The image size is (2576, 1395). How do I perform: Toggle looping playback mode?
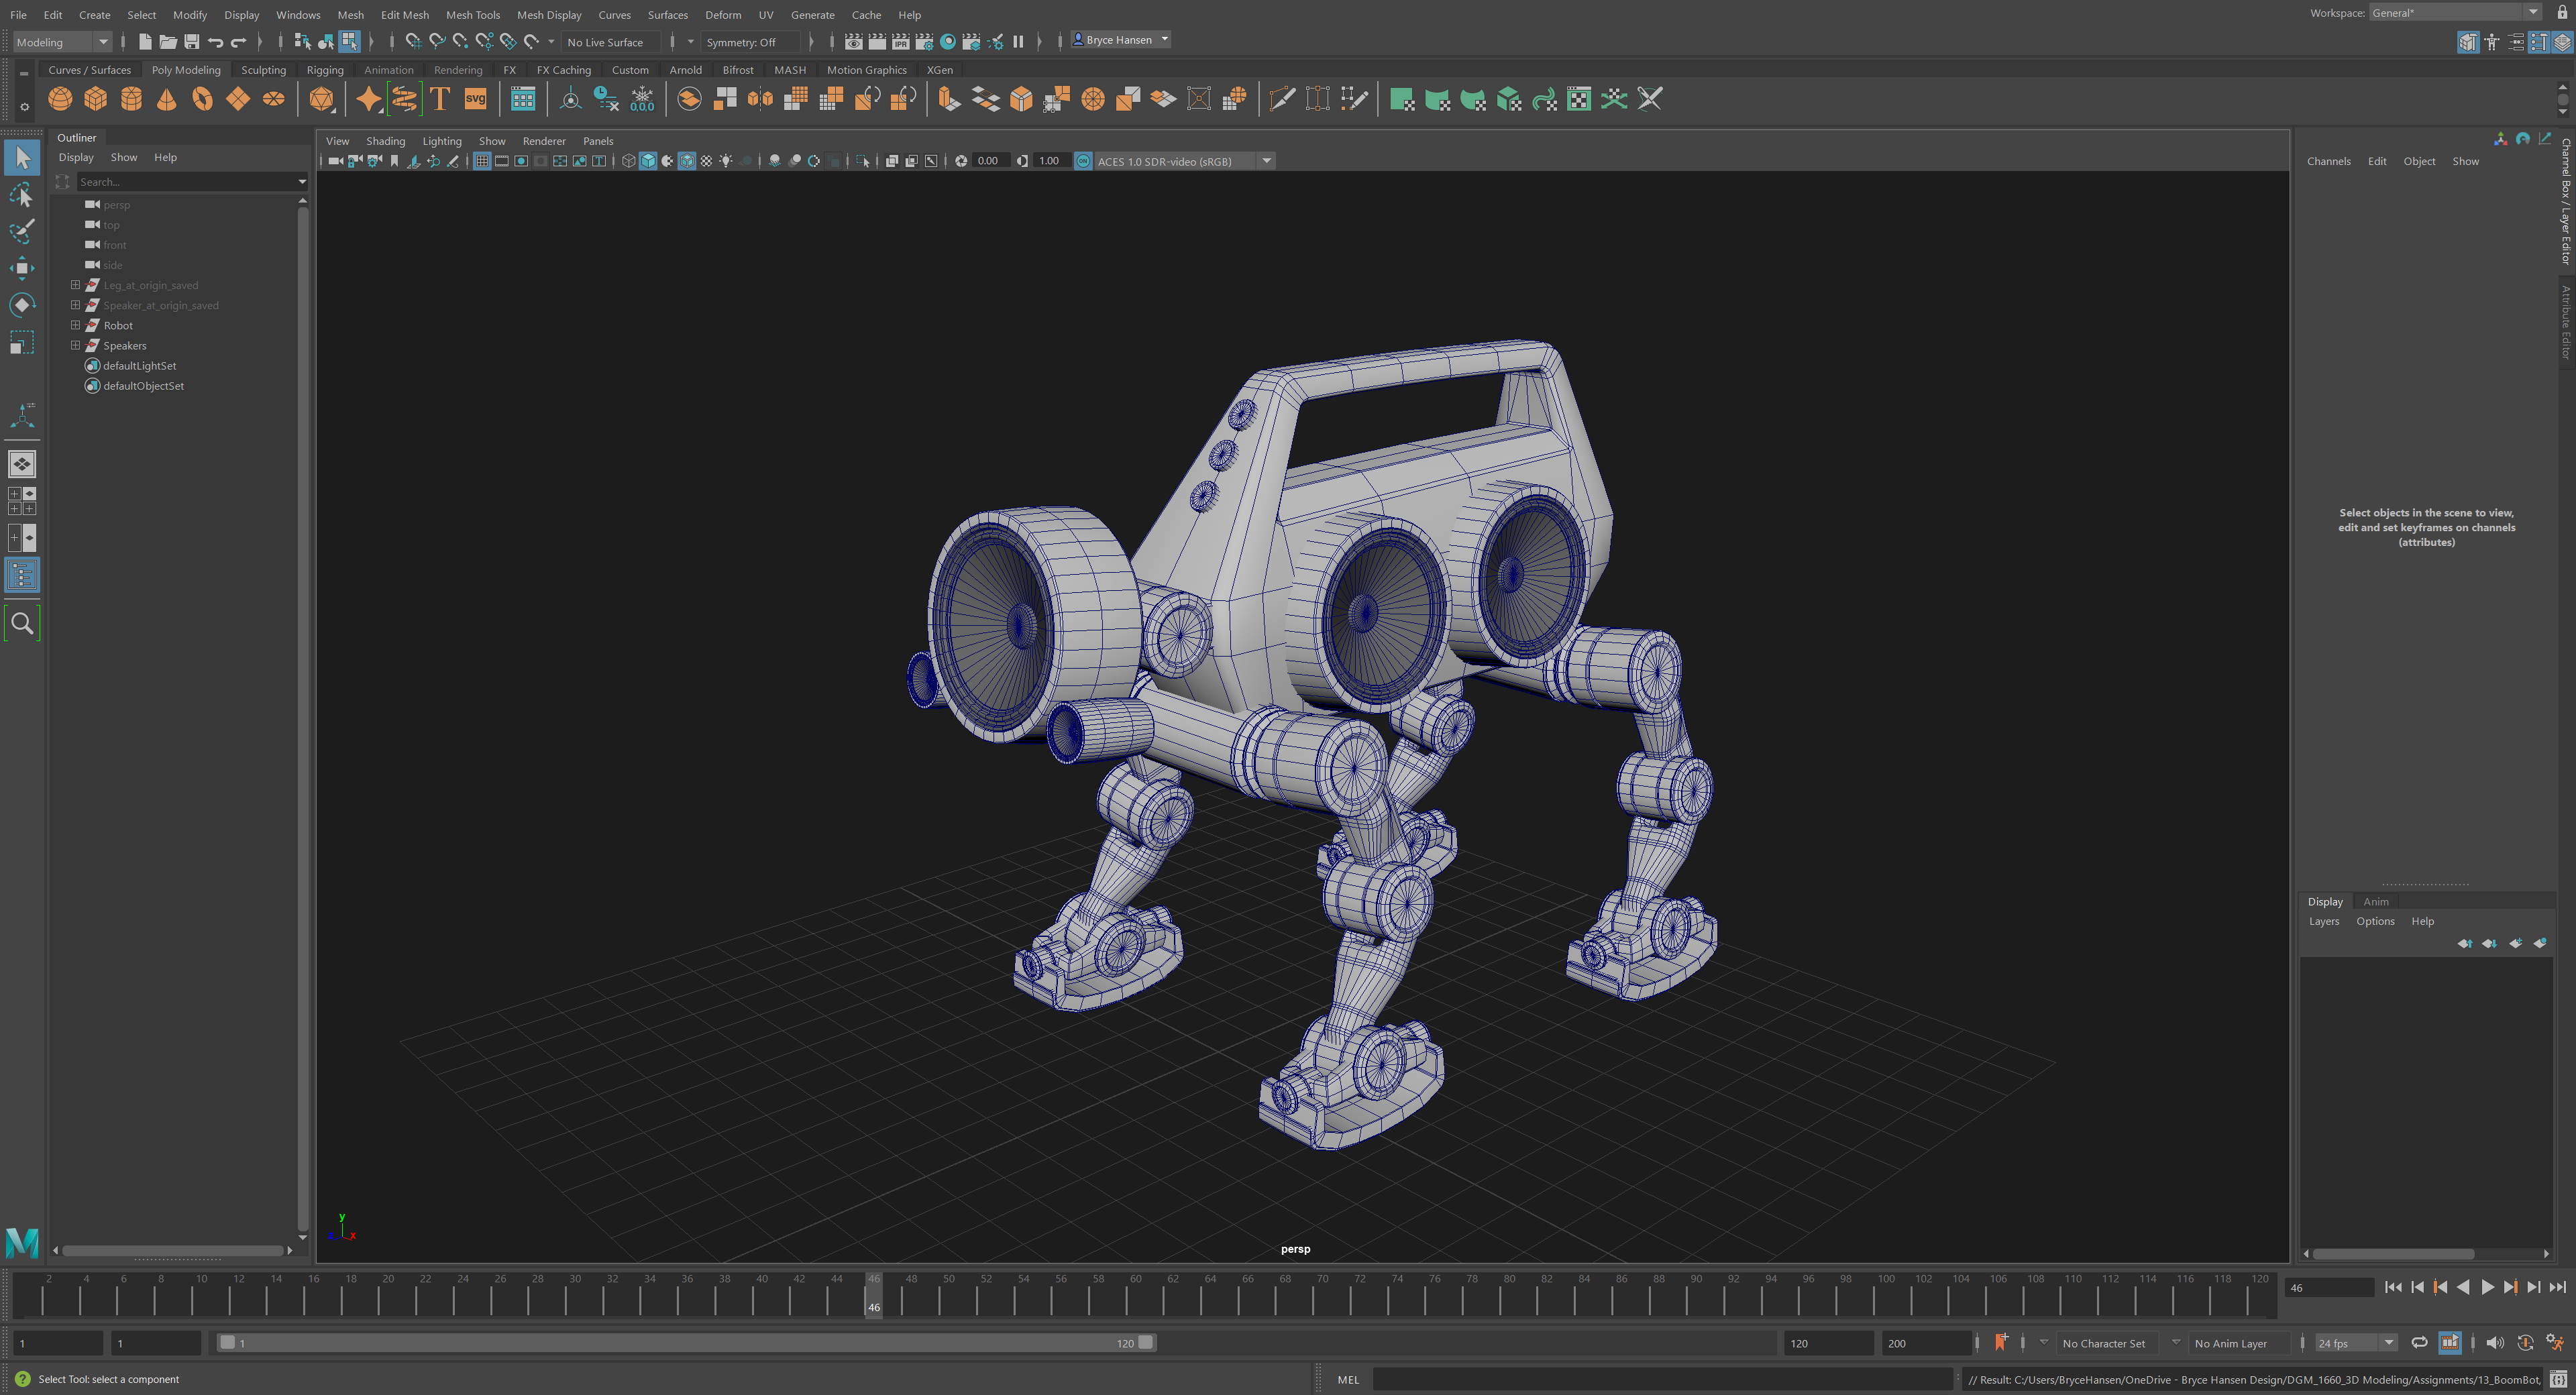coord(2419,1343)
